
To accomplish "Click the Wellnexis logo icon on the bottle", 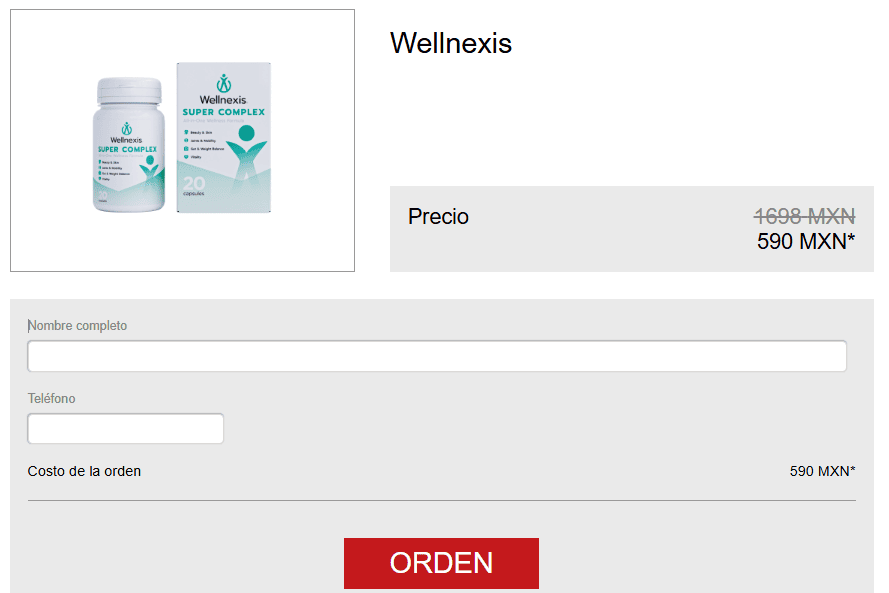I will (x=126, y=129).
